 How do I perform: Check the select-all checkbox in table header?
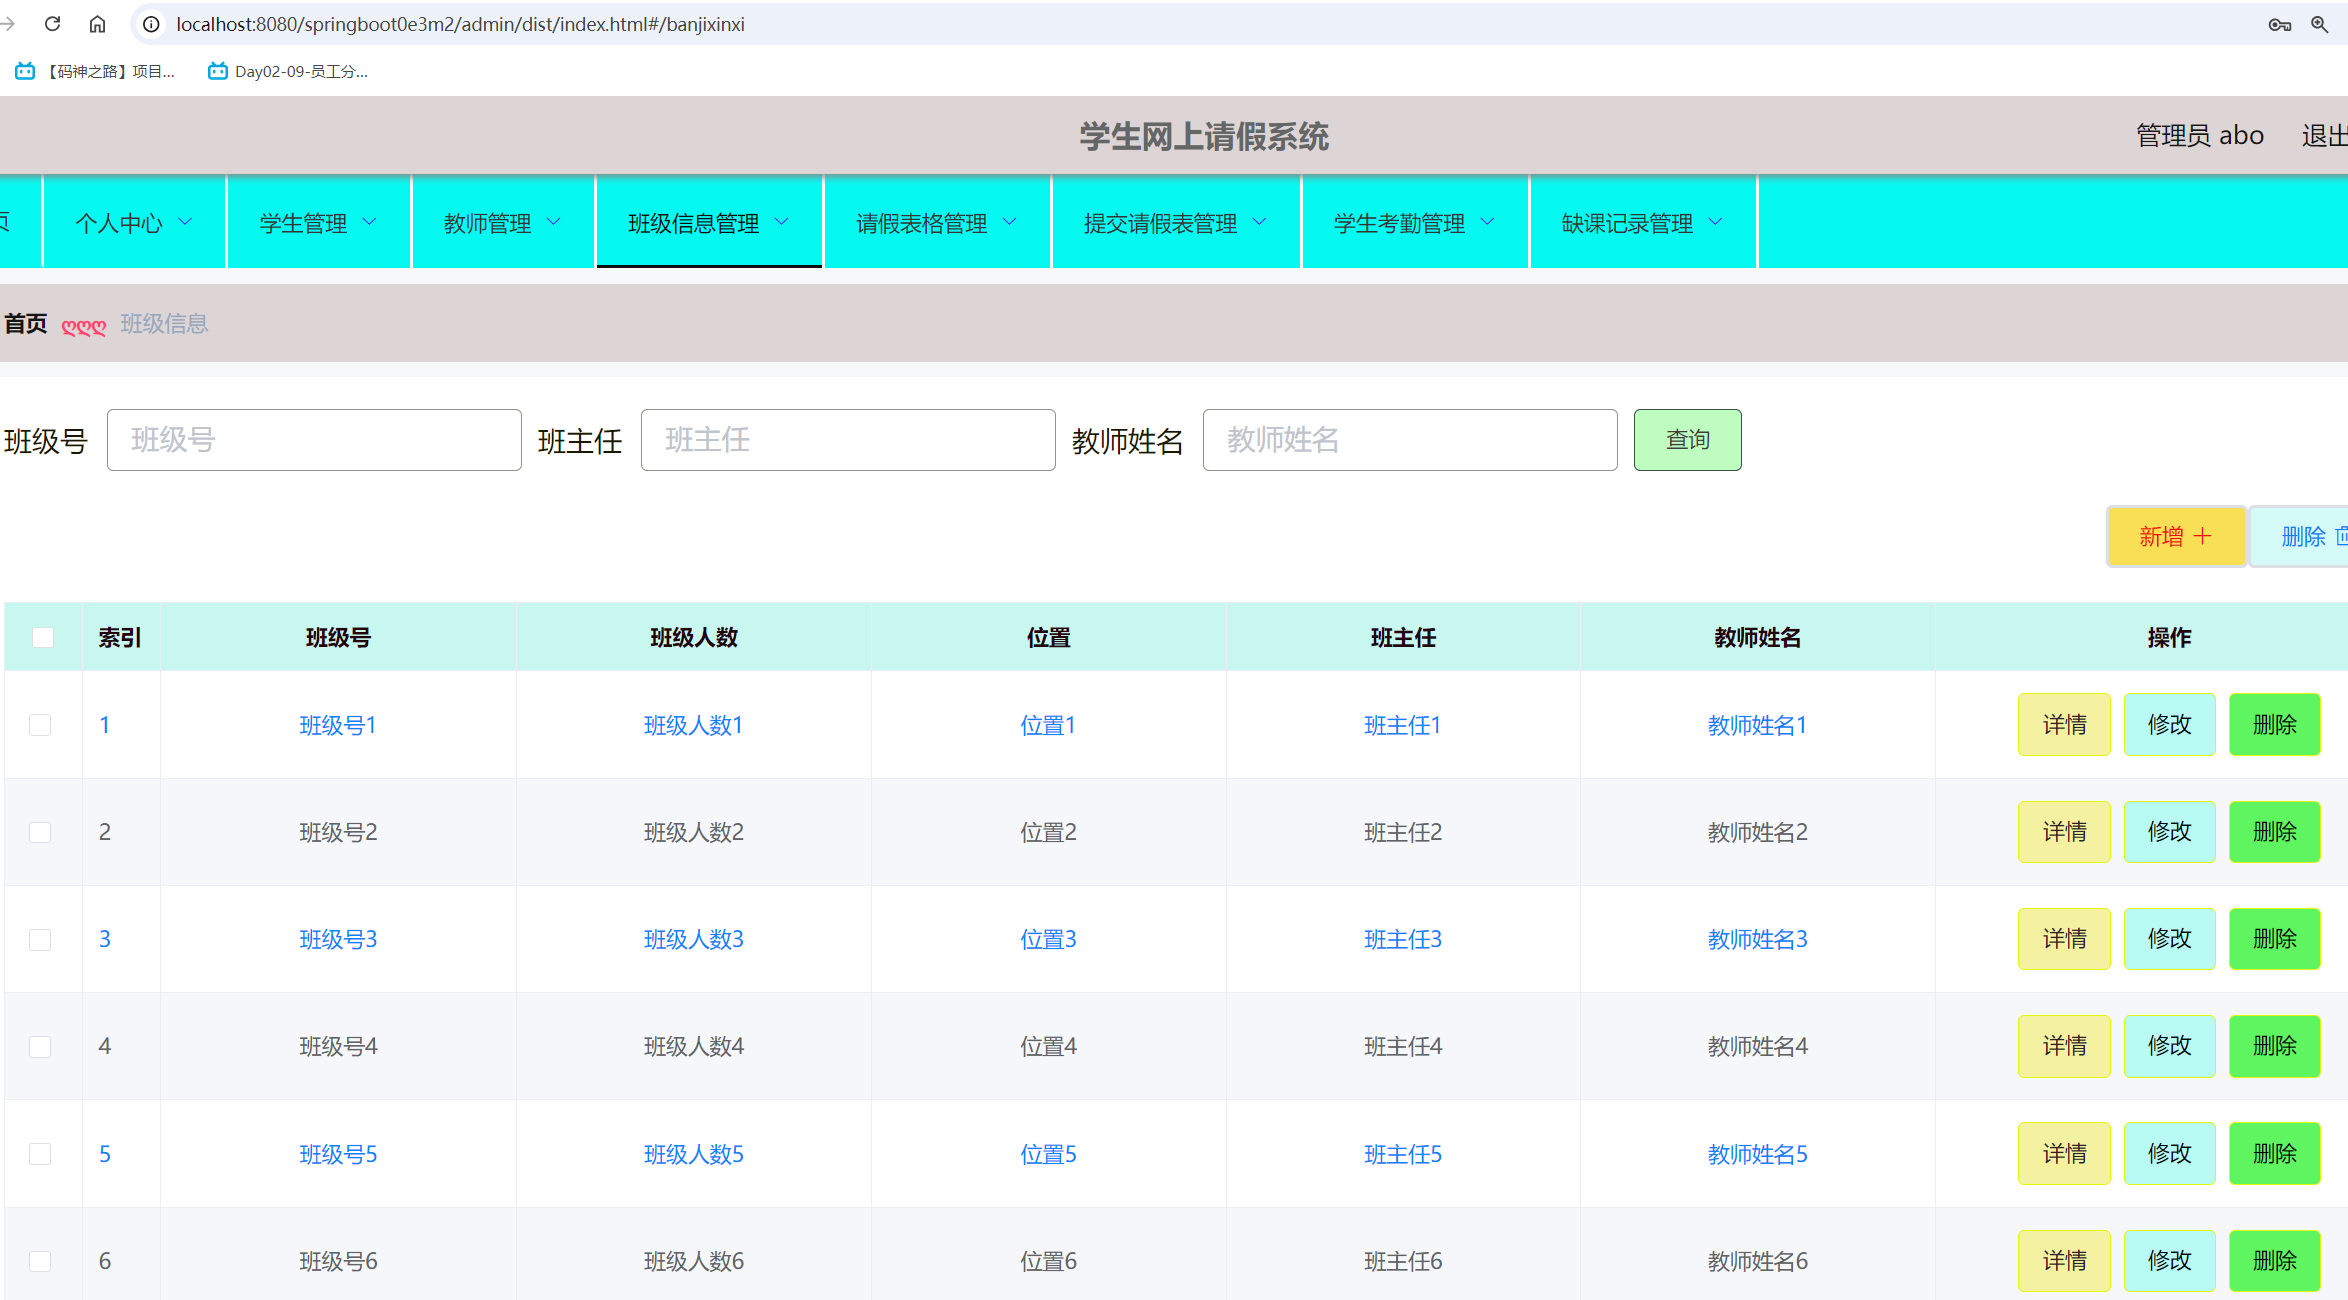42,636
